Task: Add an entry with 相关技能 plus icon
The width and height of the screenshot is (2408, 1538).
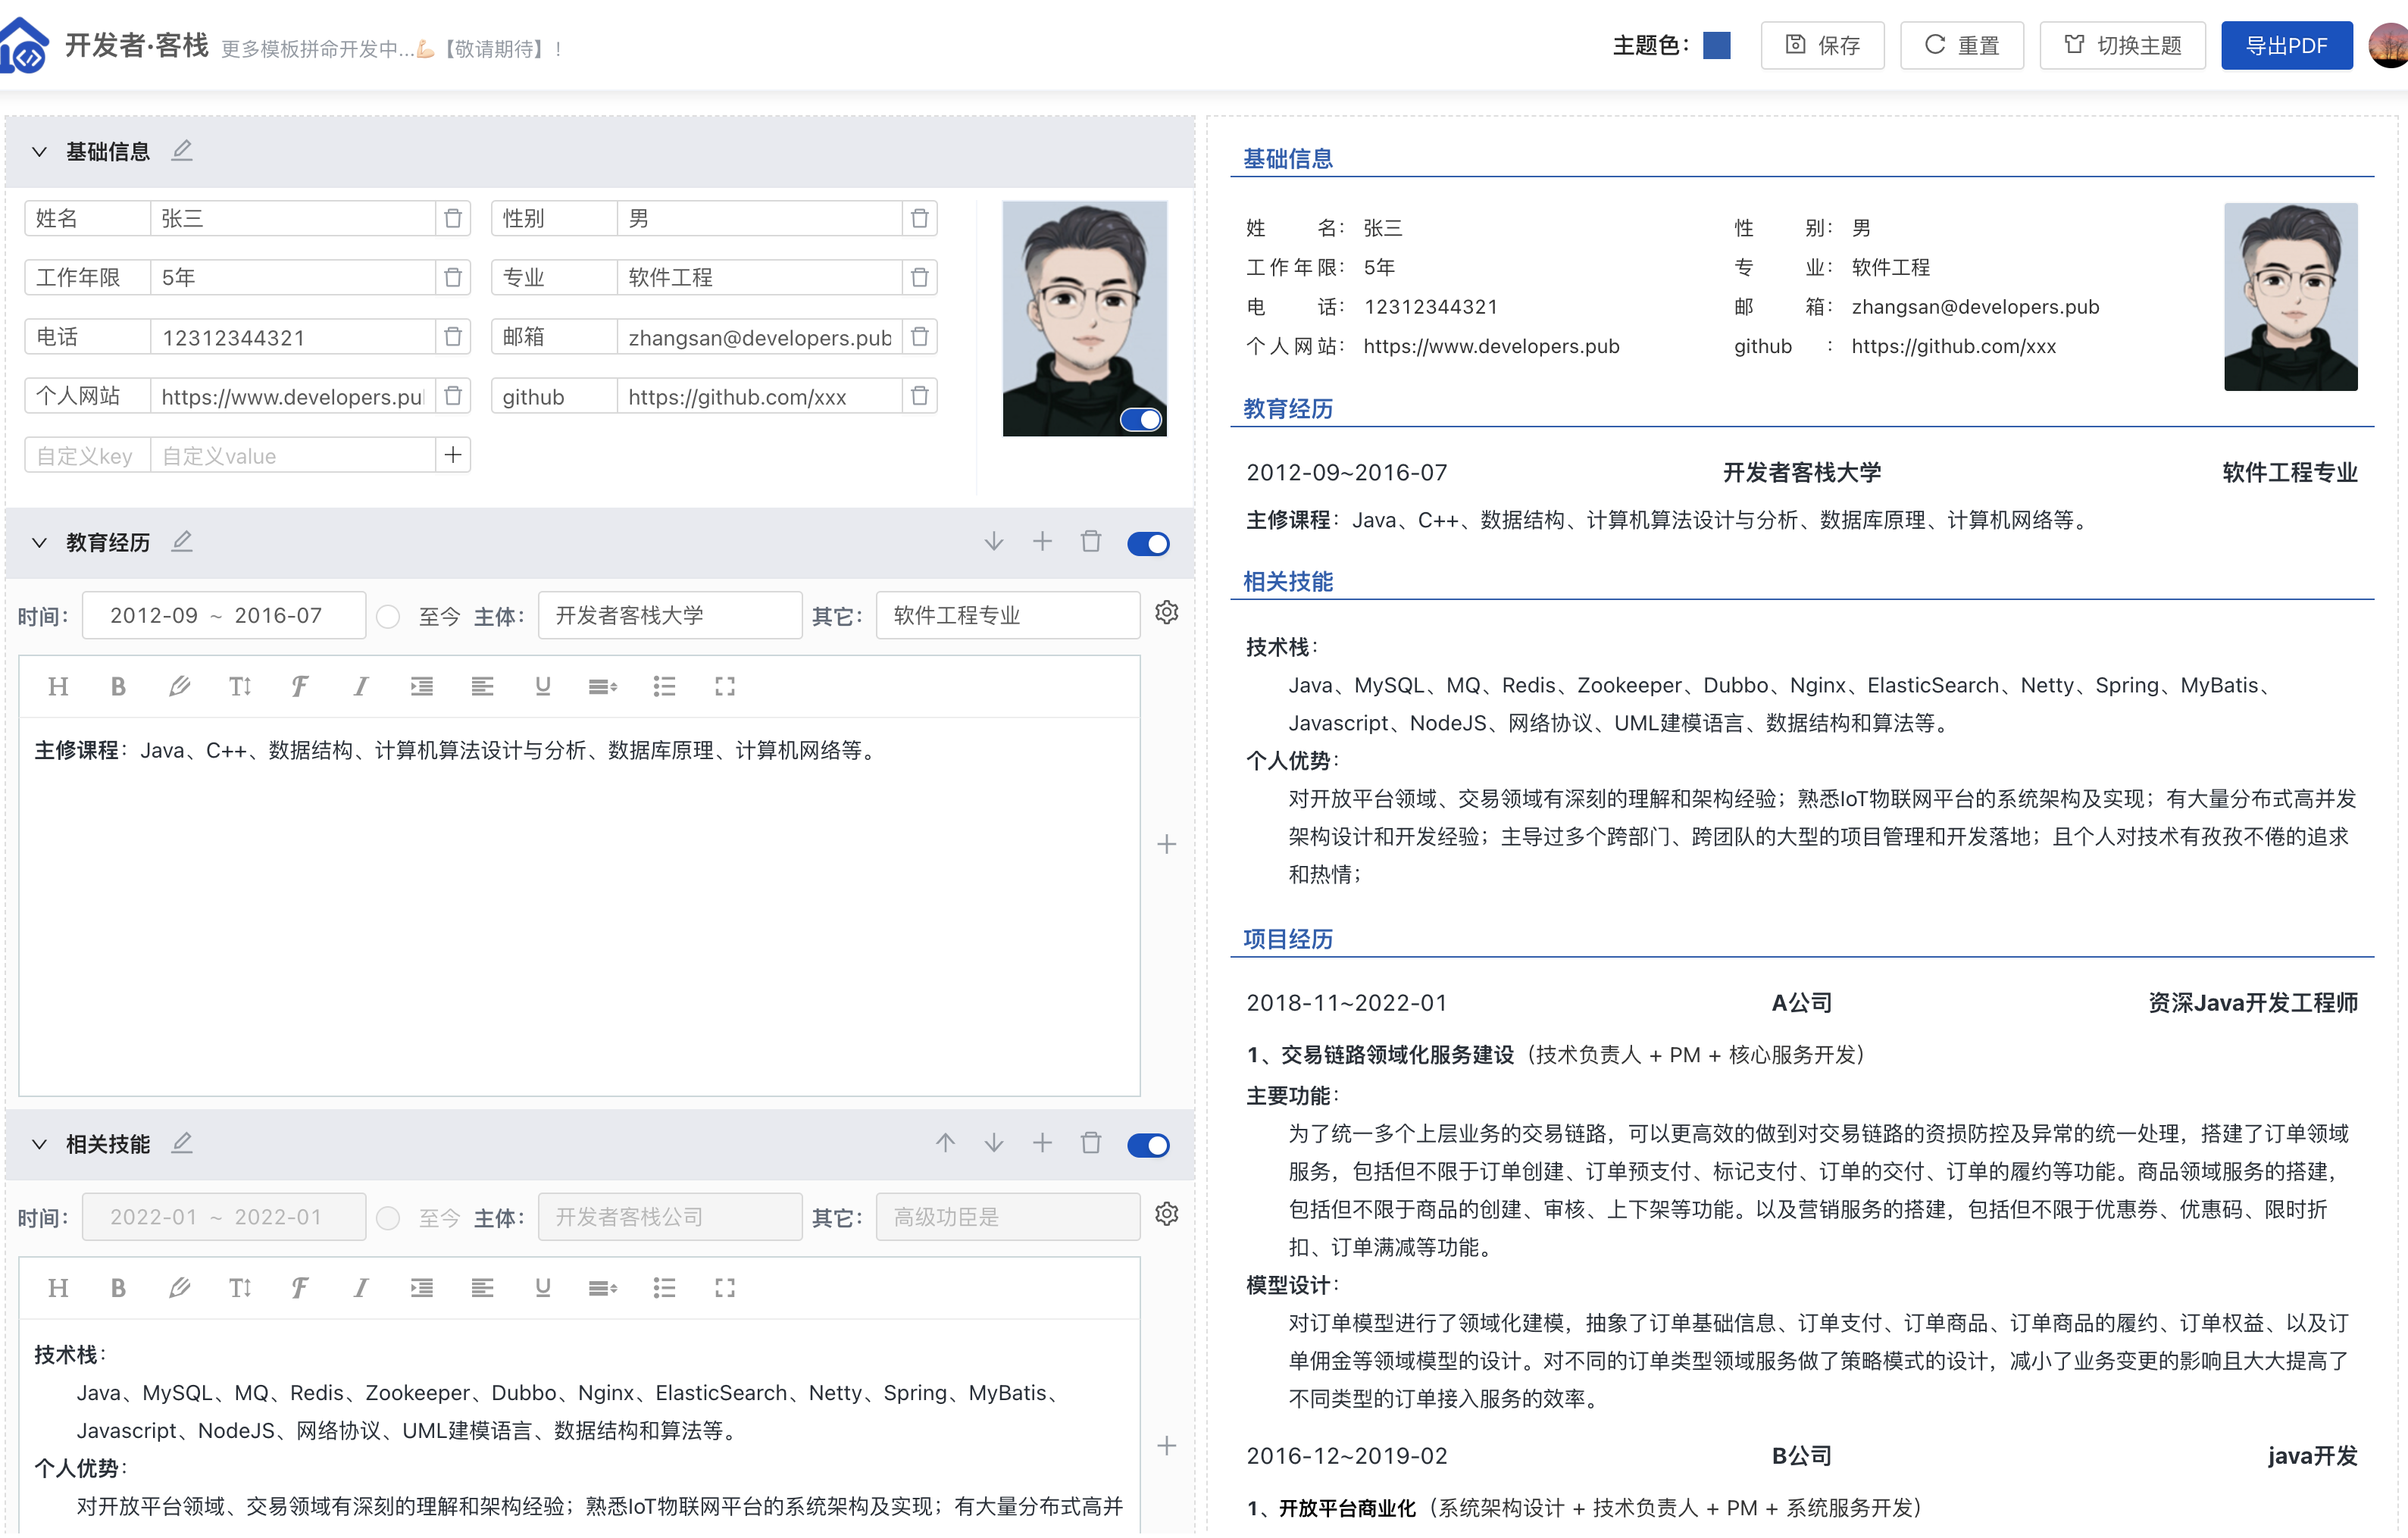Action: pos(1042,1143)
